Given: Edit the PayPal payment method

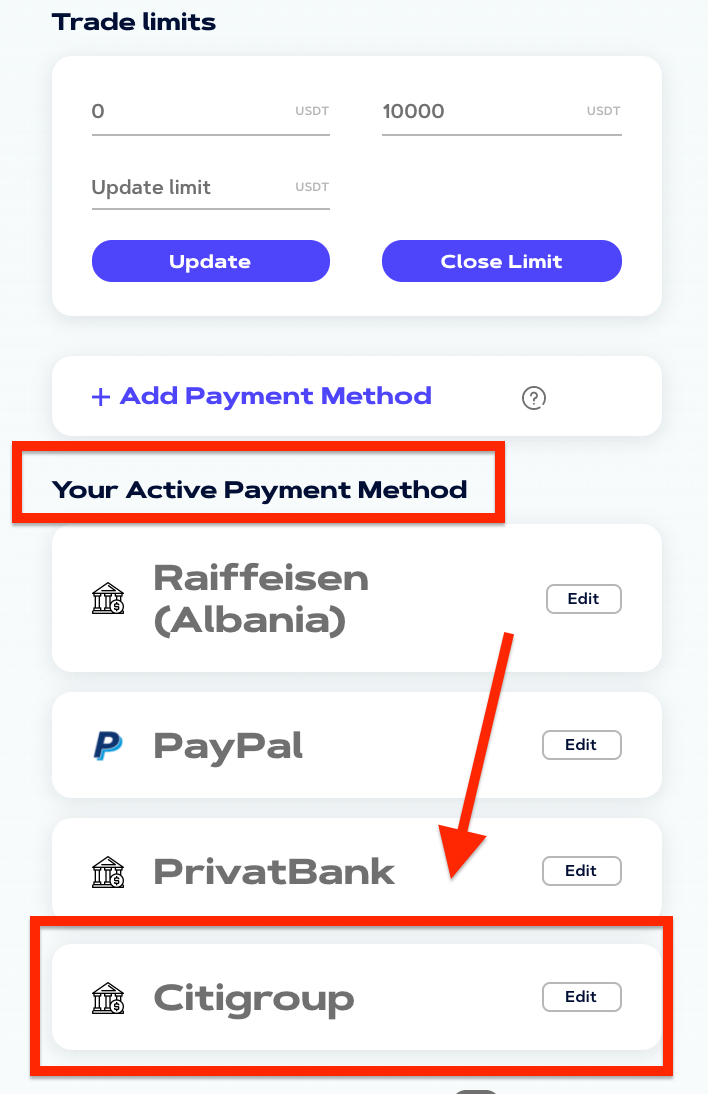Looking at the screenshot, I should coord(582,744).
